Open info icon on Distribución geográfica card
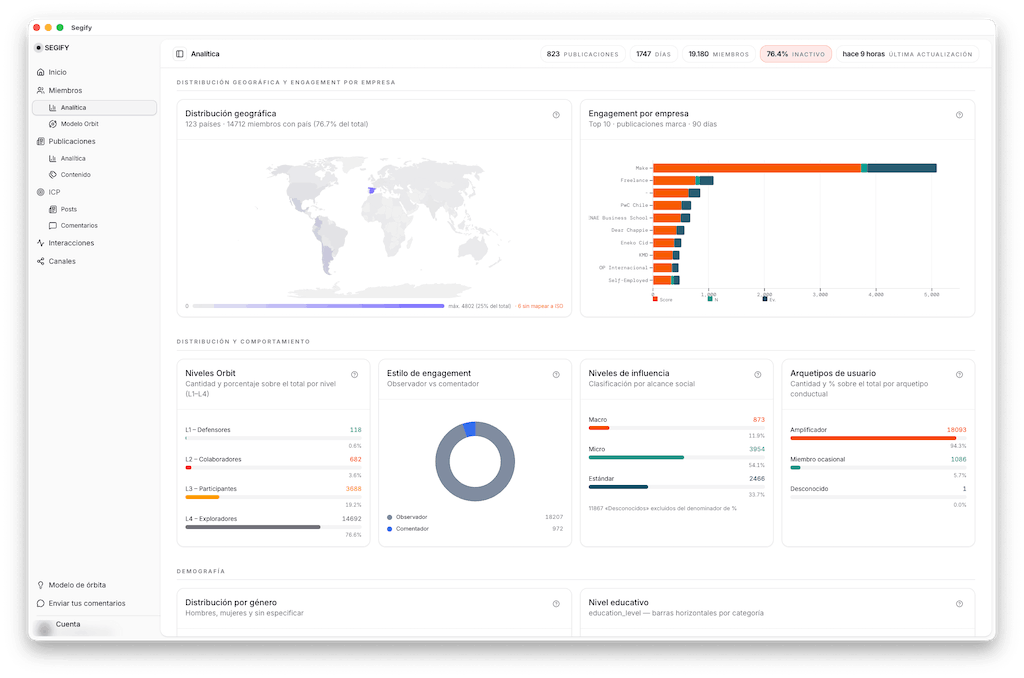Screen dimensions: 1024x678 556,115
